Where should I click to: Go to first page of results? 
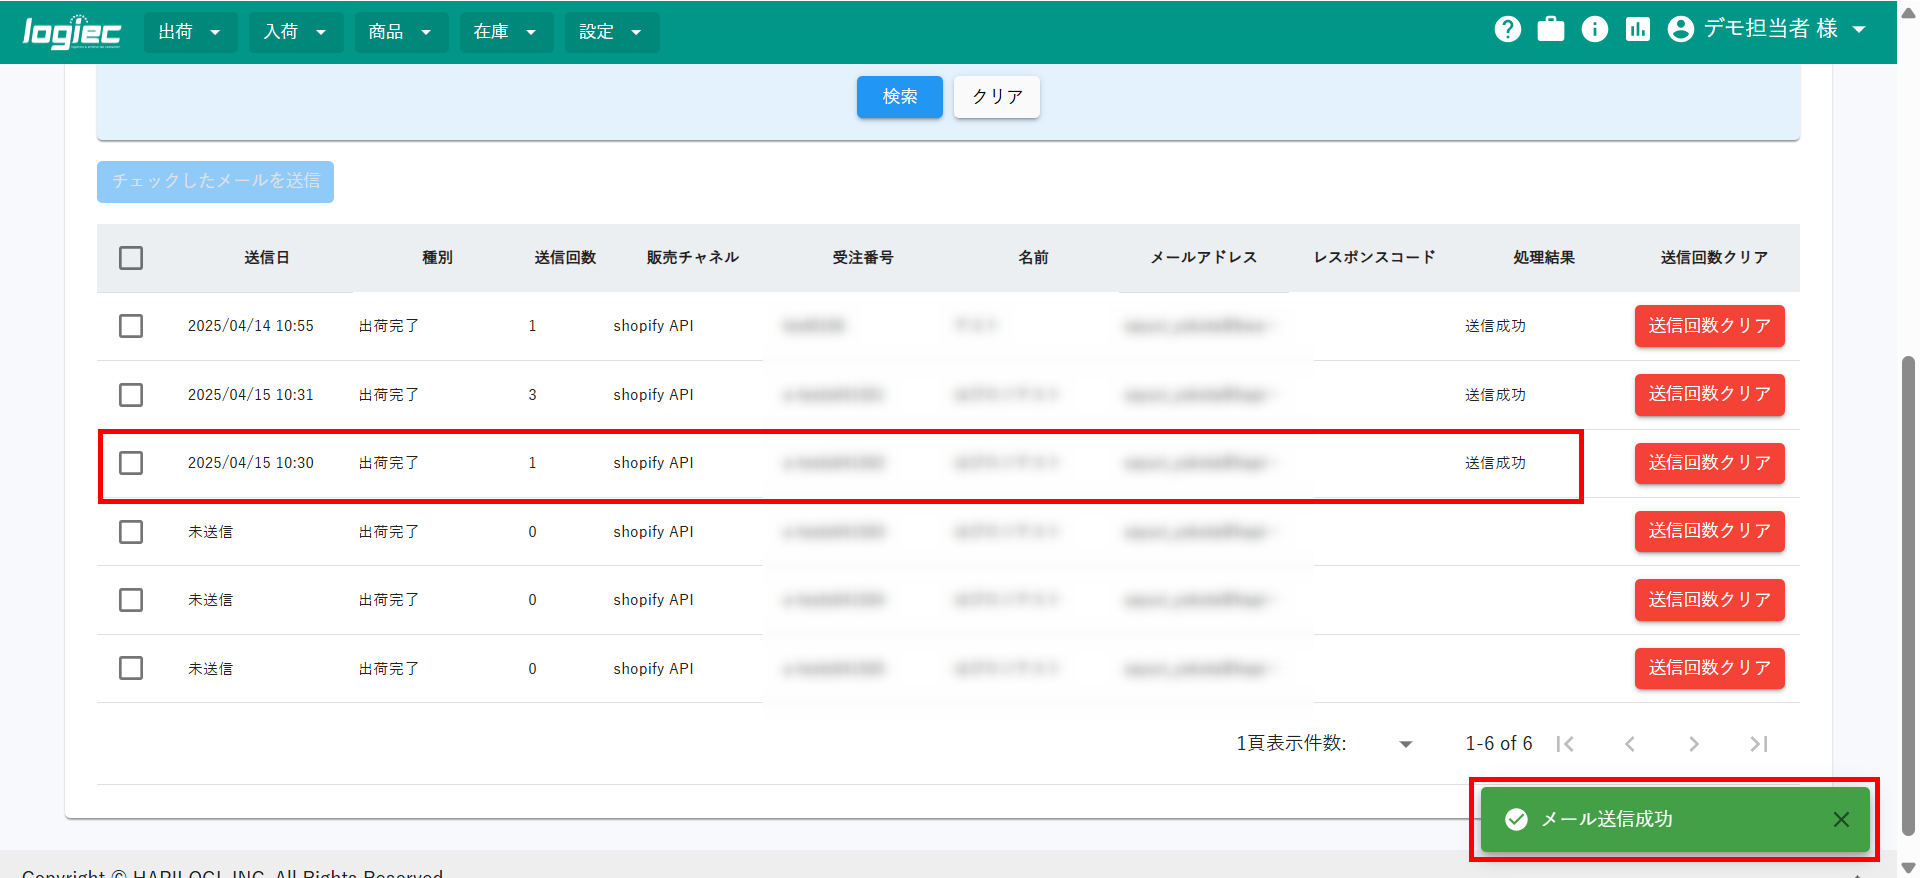1566,744
